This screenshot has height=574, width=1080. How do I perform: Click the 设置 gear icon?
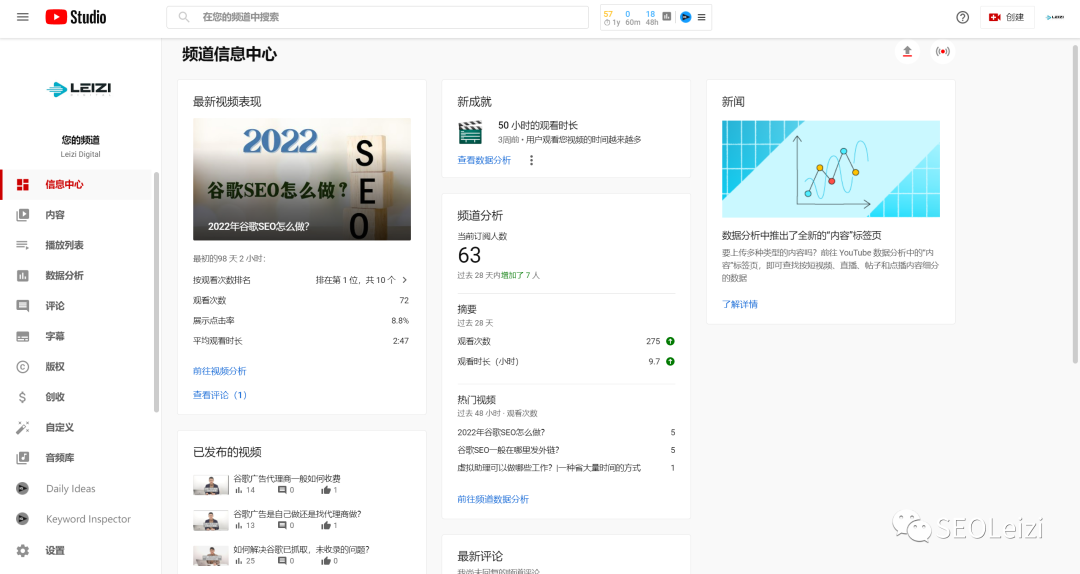pos(23,551)
